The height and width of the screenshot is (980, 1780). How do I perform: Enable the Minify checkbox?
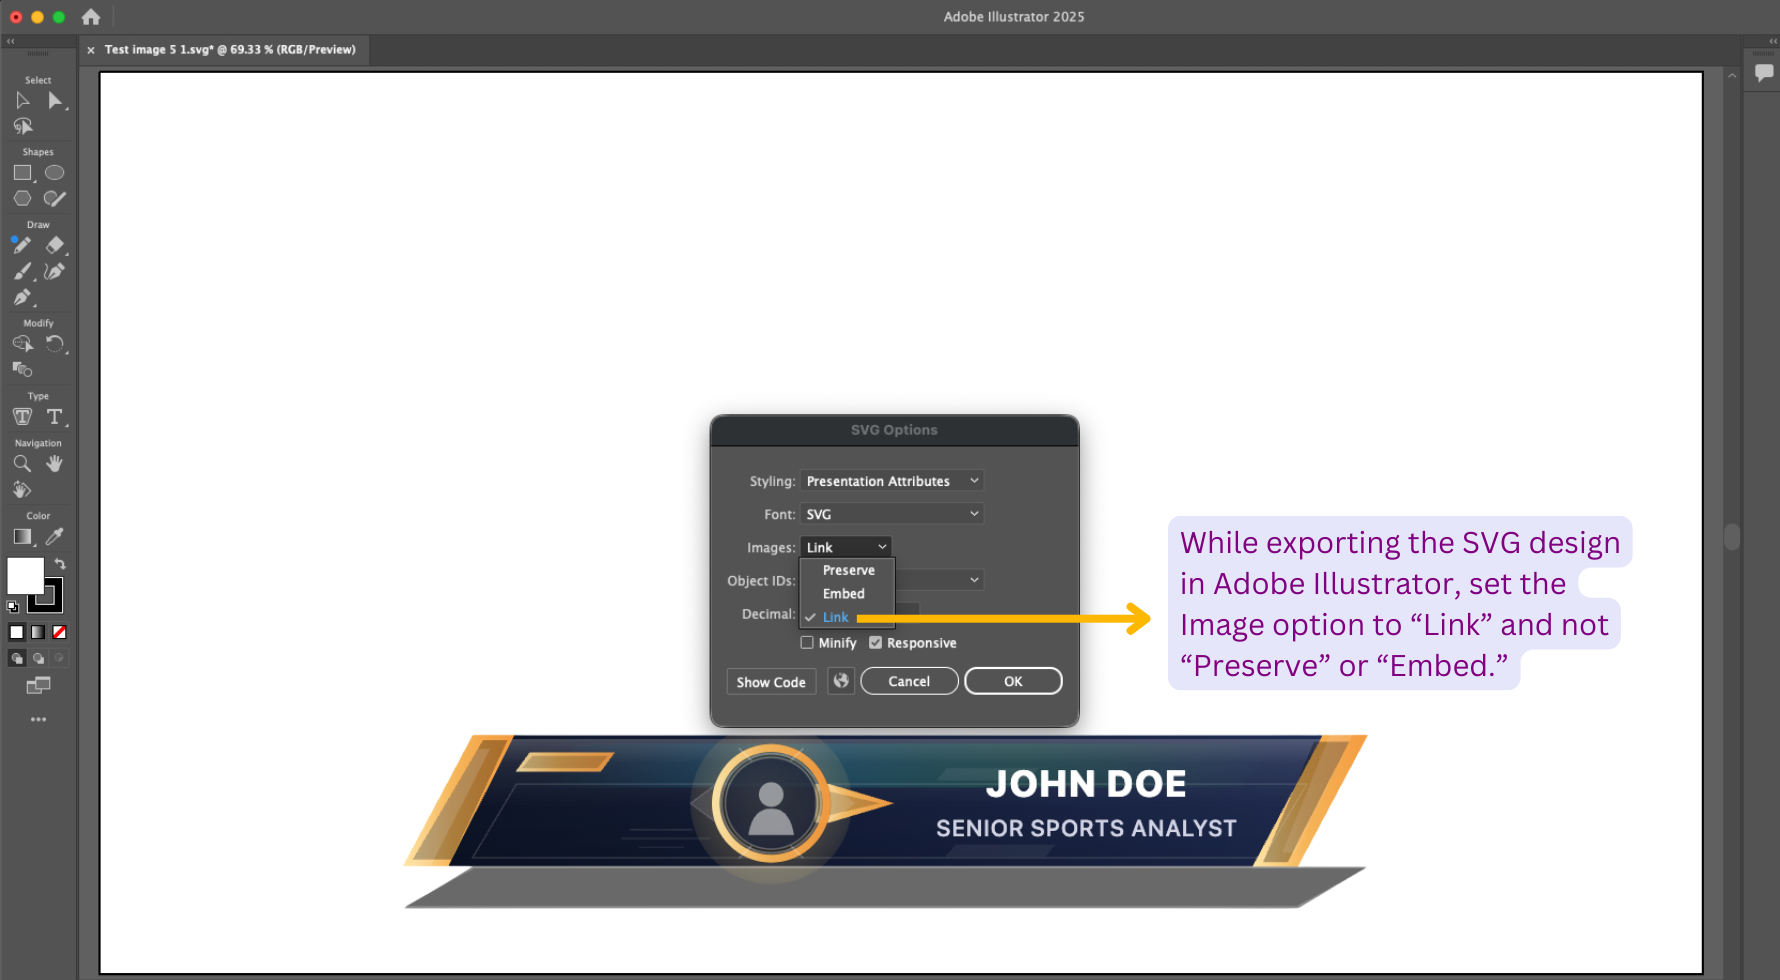coord(807,643)
